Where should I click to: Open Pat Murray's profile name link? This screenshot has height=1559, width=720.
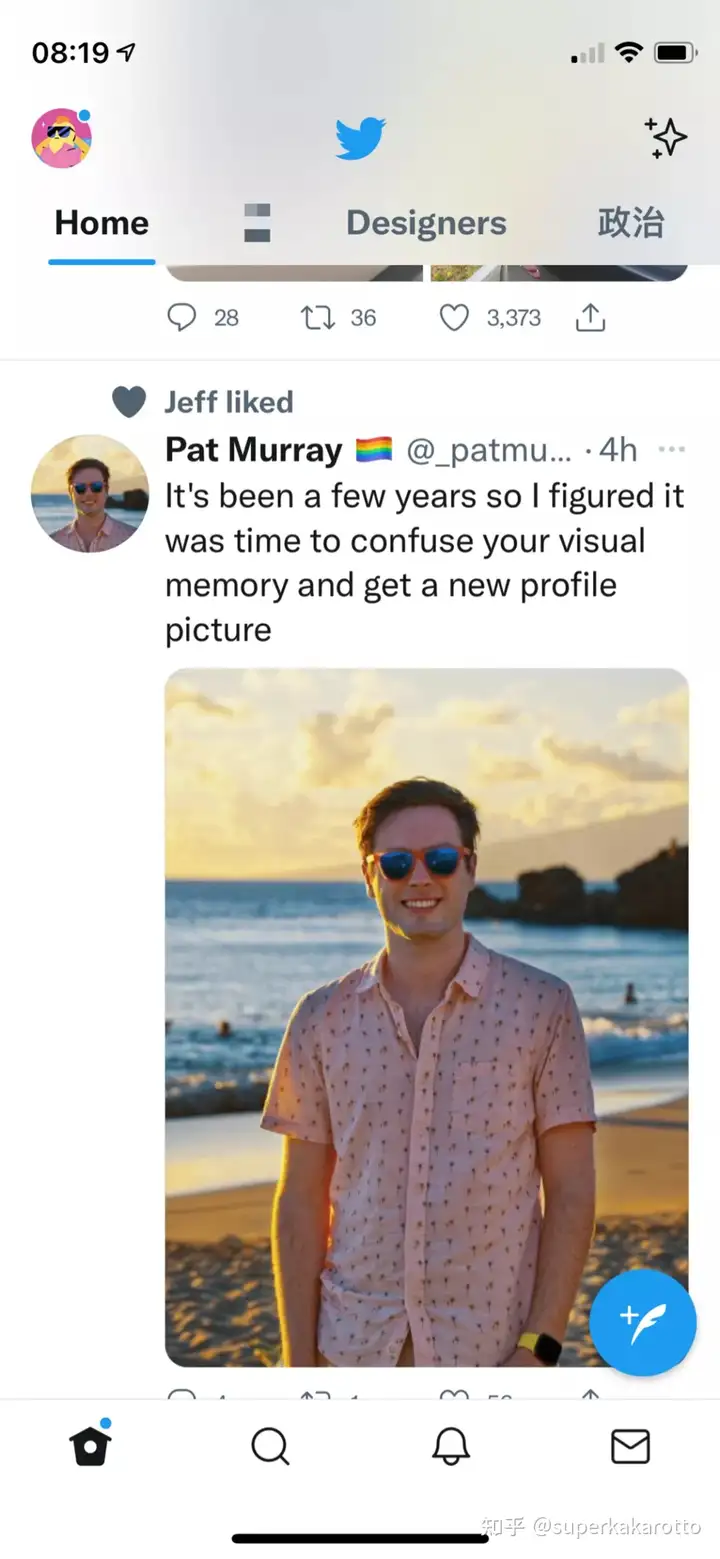click(253, 450)
